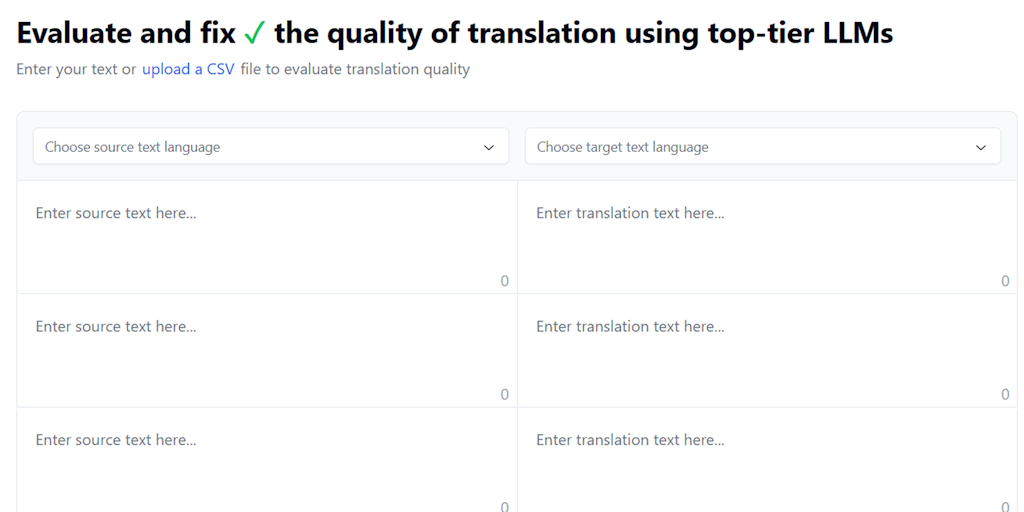Open the upload a CSV link
The image size is (1024, 512).
[188, 69]
